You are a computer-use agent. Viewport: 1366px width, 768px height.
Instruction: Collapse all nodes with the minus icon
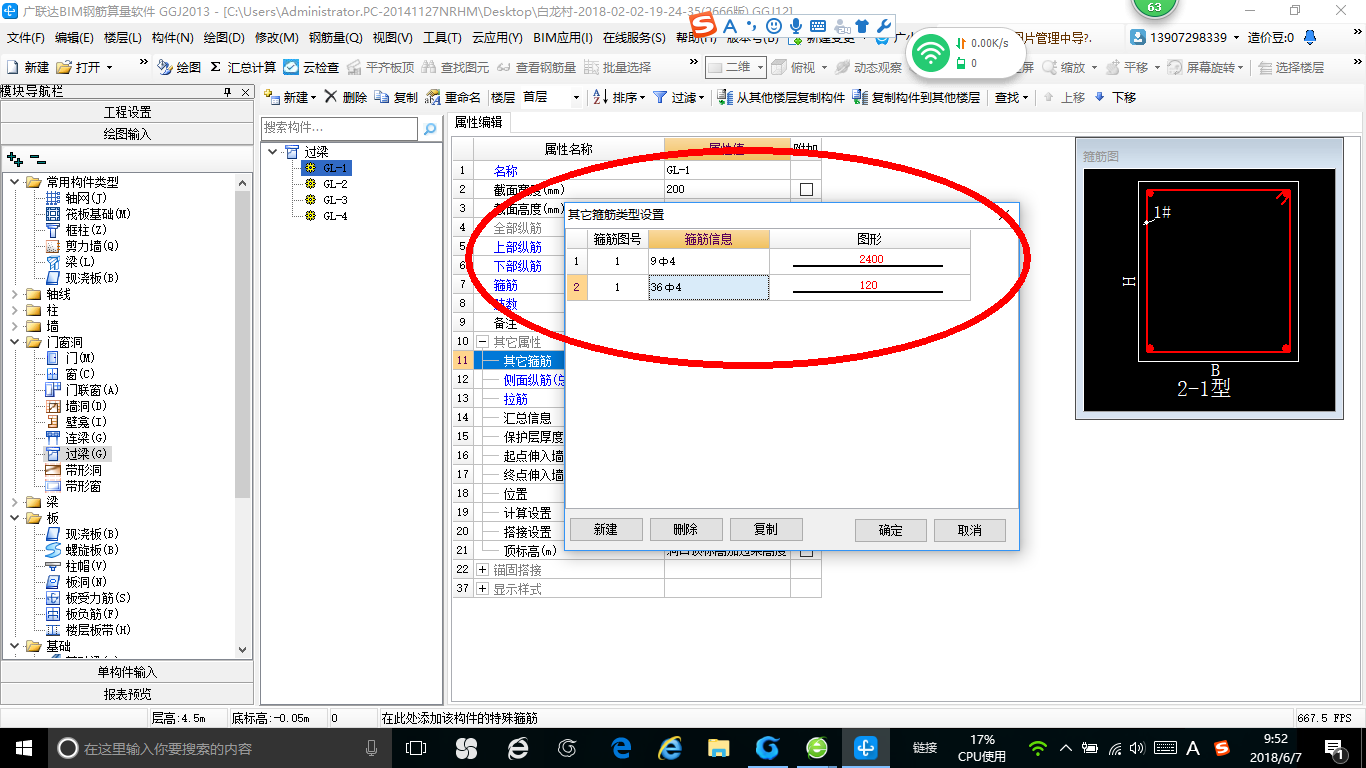[x=37, y=158]
